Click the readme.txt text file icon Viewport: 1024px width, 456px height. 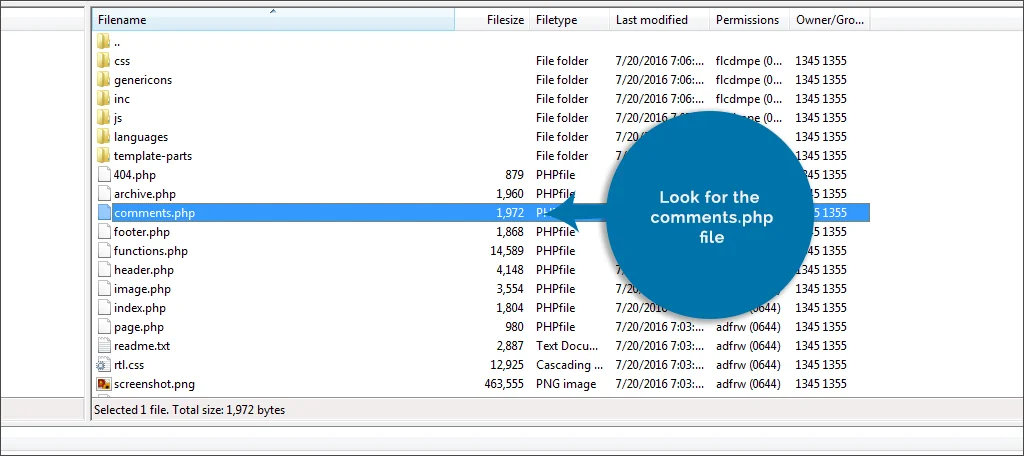(x=104, y=346)
